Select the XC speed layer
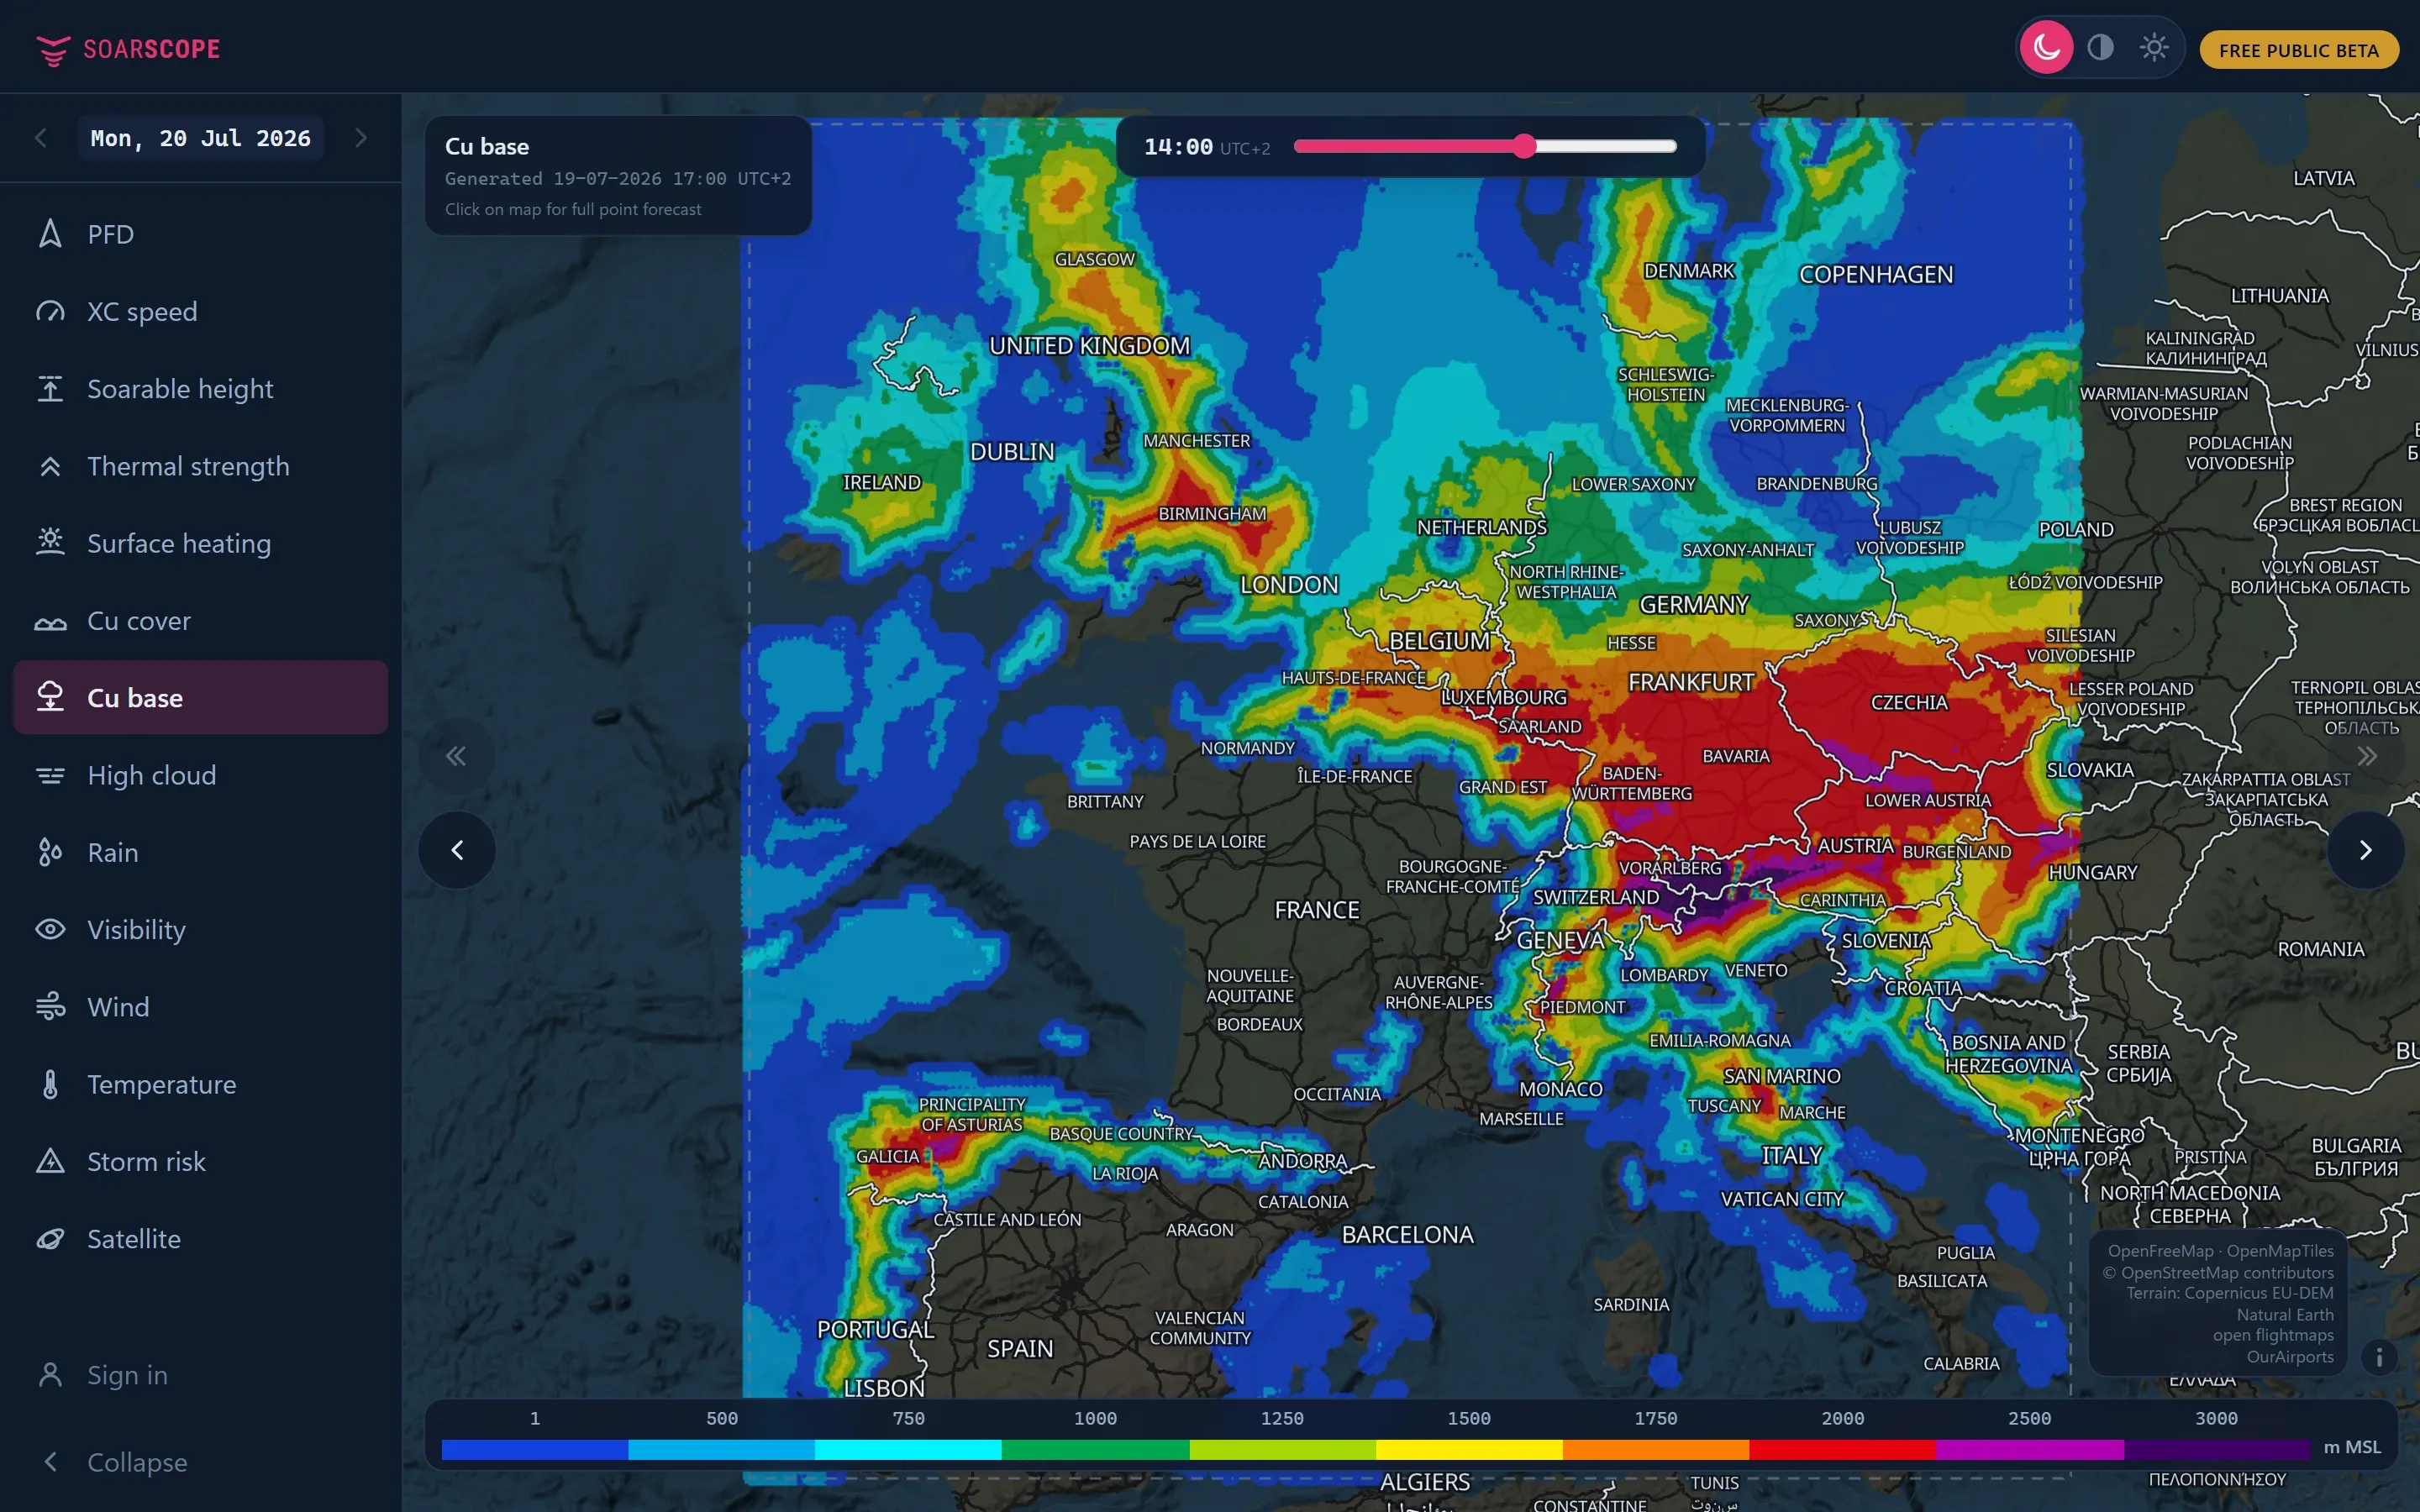 pyautogui.click(x=201, y=311)
